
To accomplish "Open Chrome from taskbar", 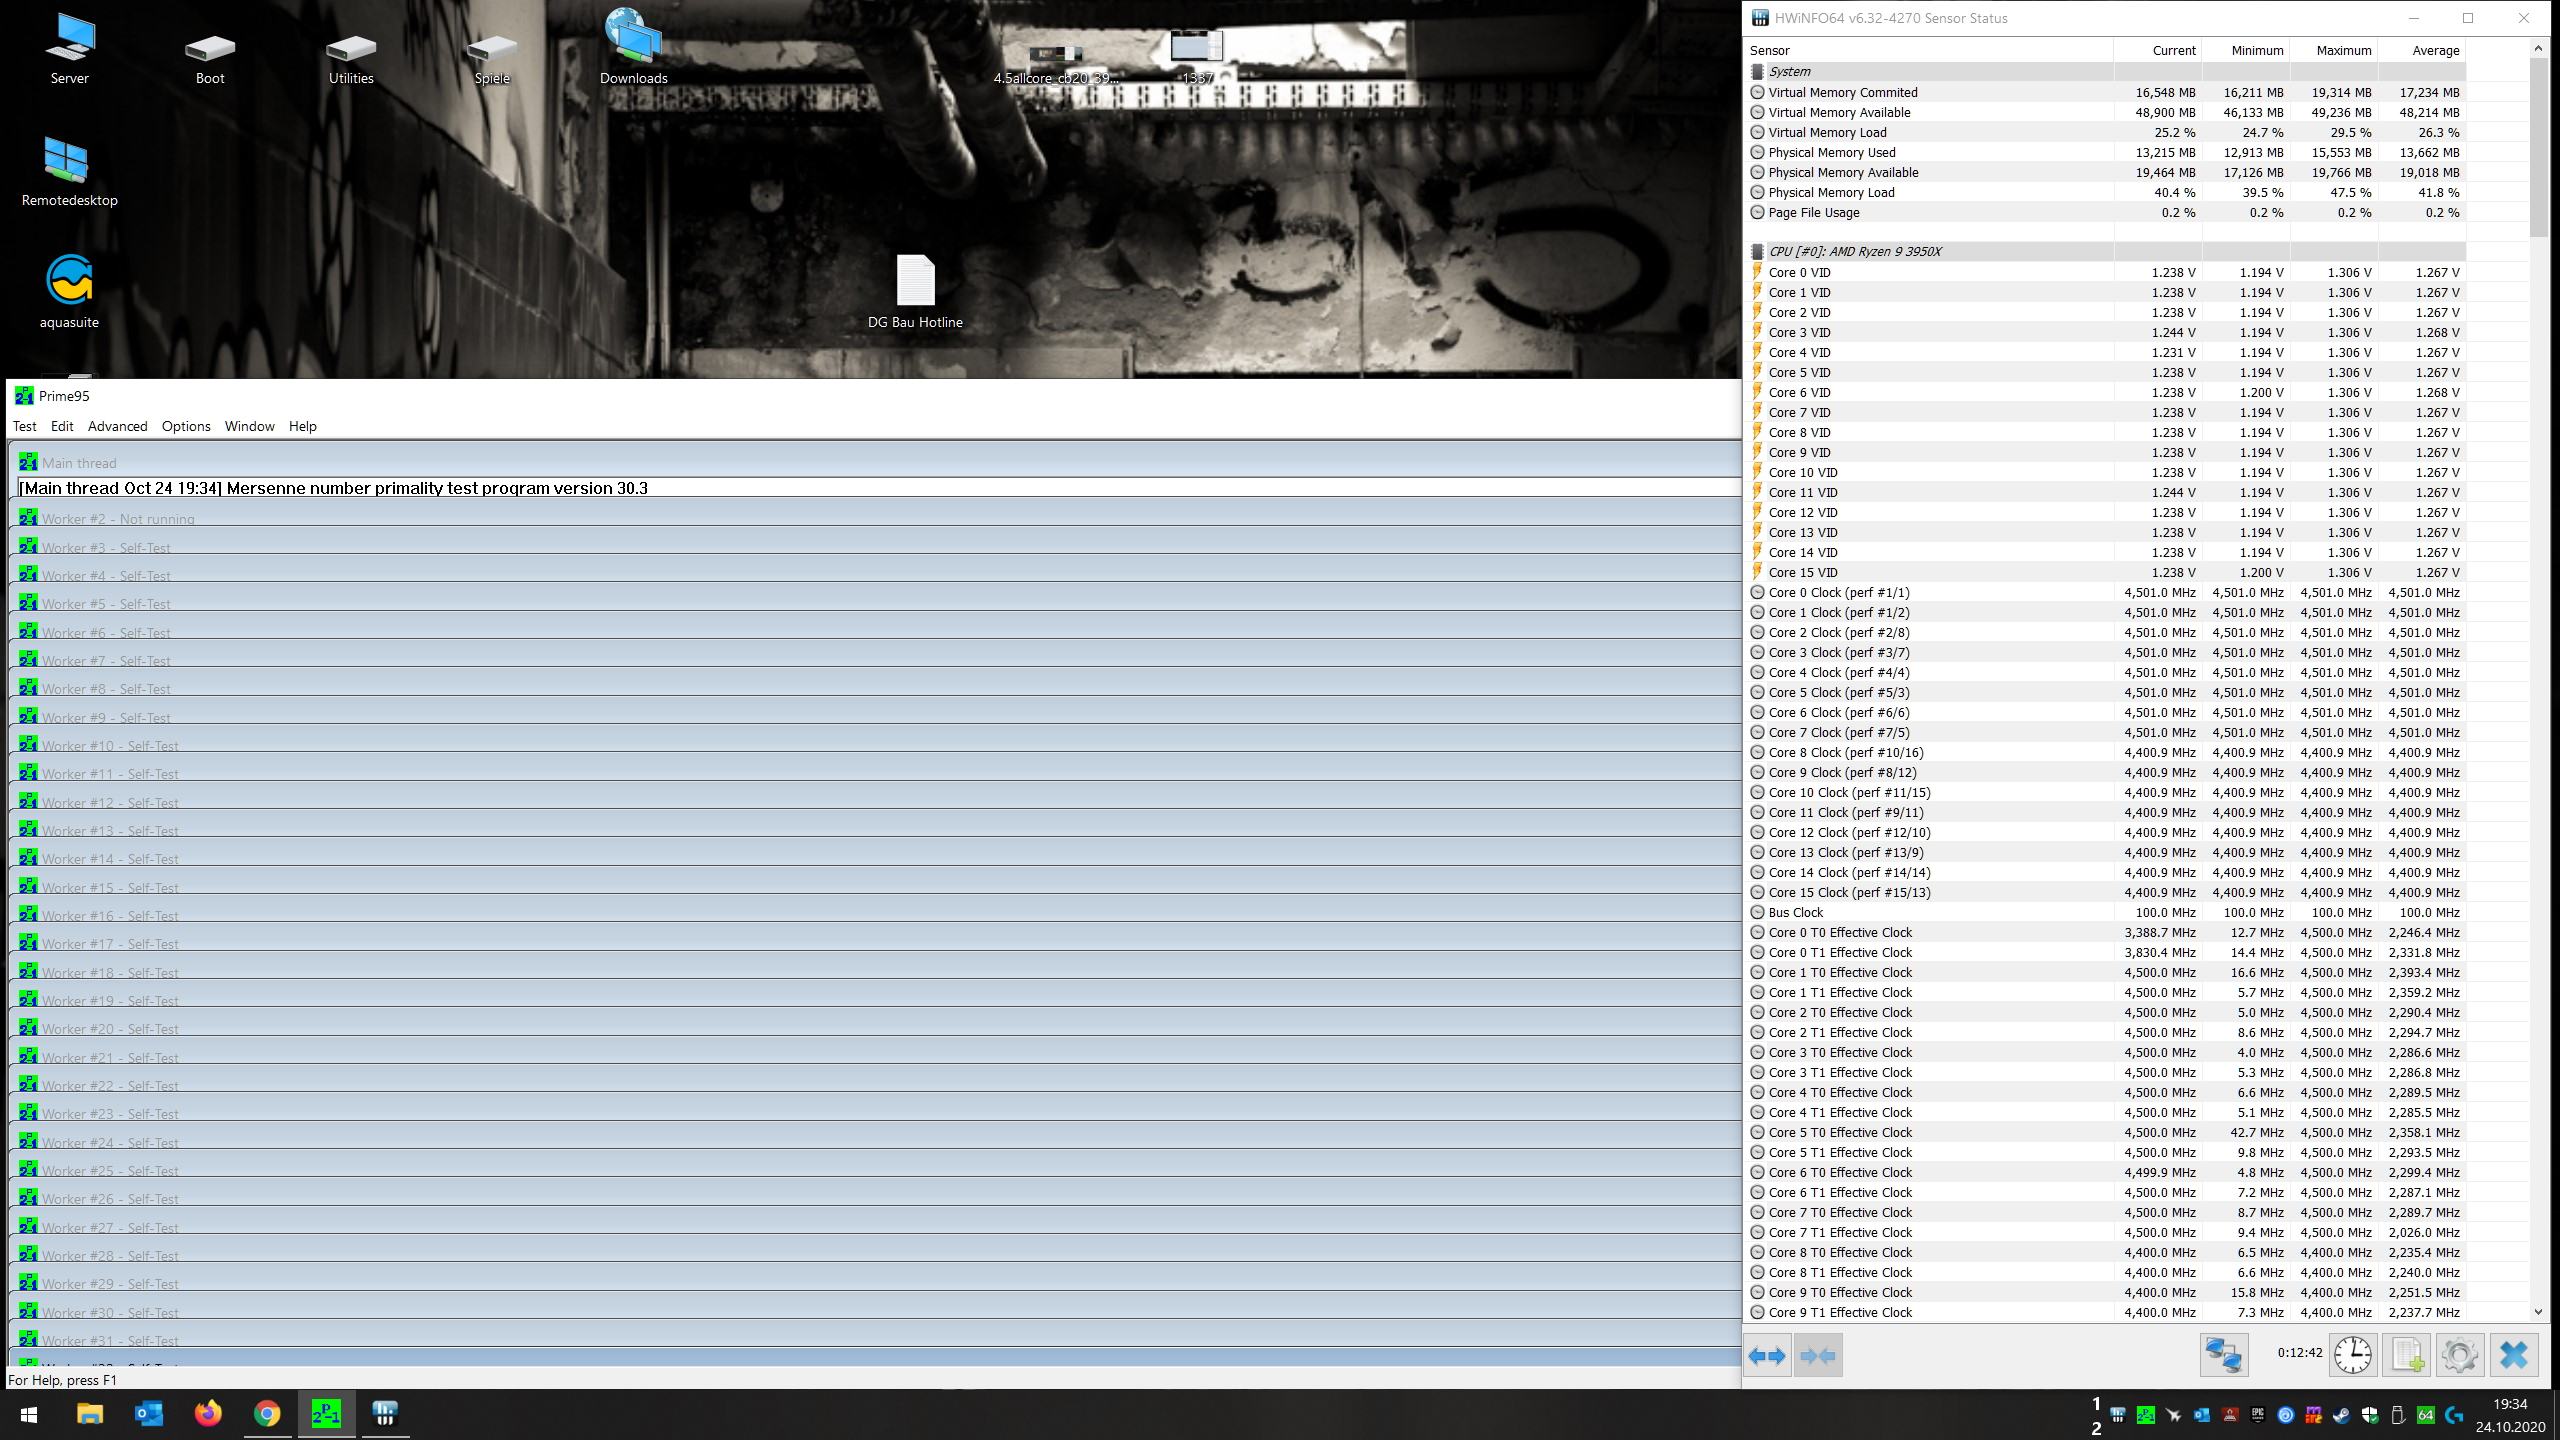I will 267,1414.
